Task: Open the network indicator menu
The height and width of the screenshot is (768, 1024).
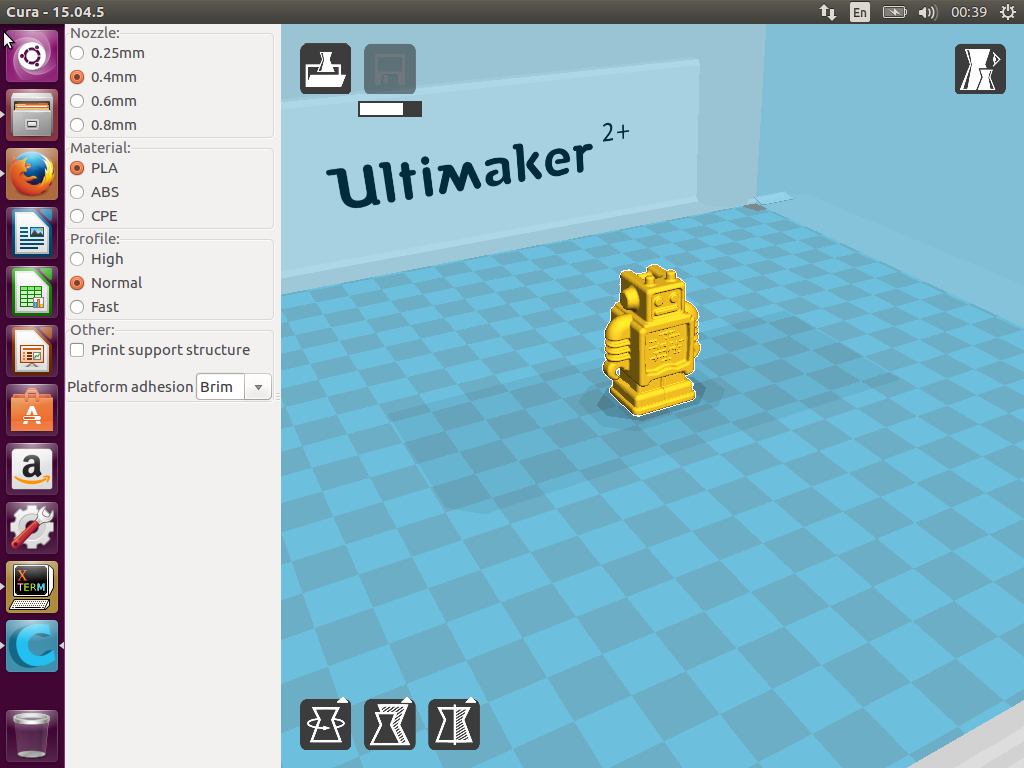Action: [x=827, y=12]
